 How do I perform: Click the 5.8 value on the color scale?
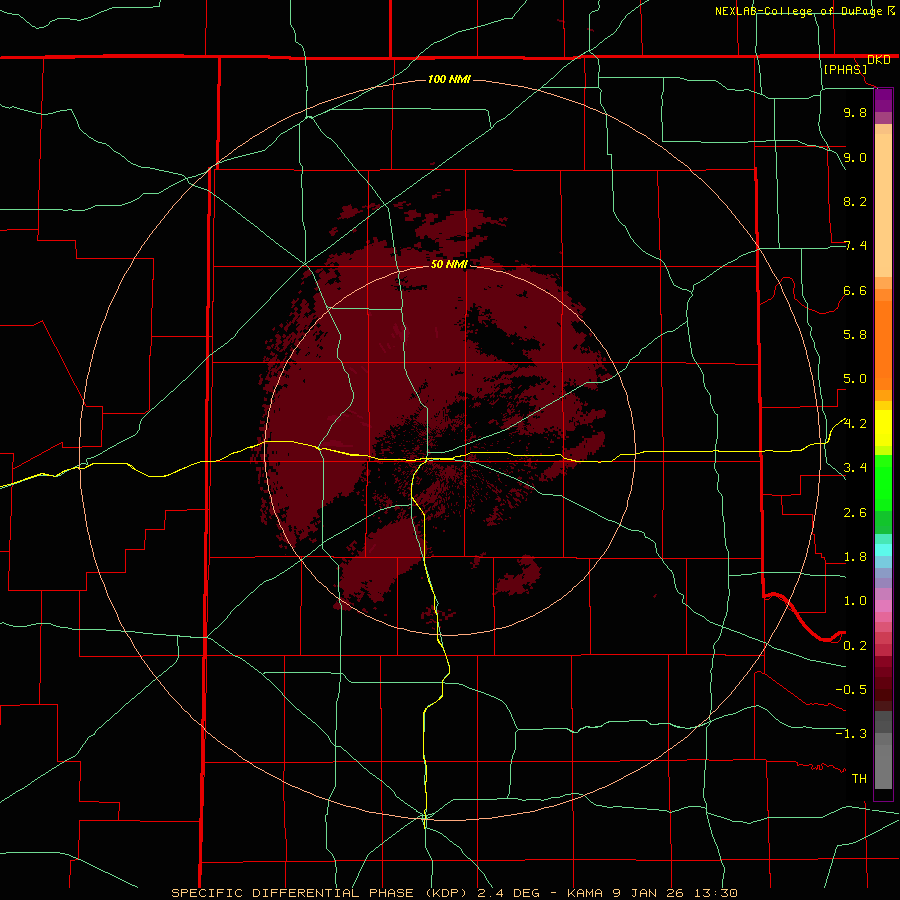pyautogui.click(x=855, y=335)
